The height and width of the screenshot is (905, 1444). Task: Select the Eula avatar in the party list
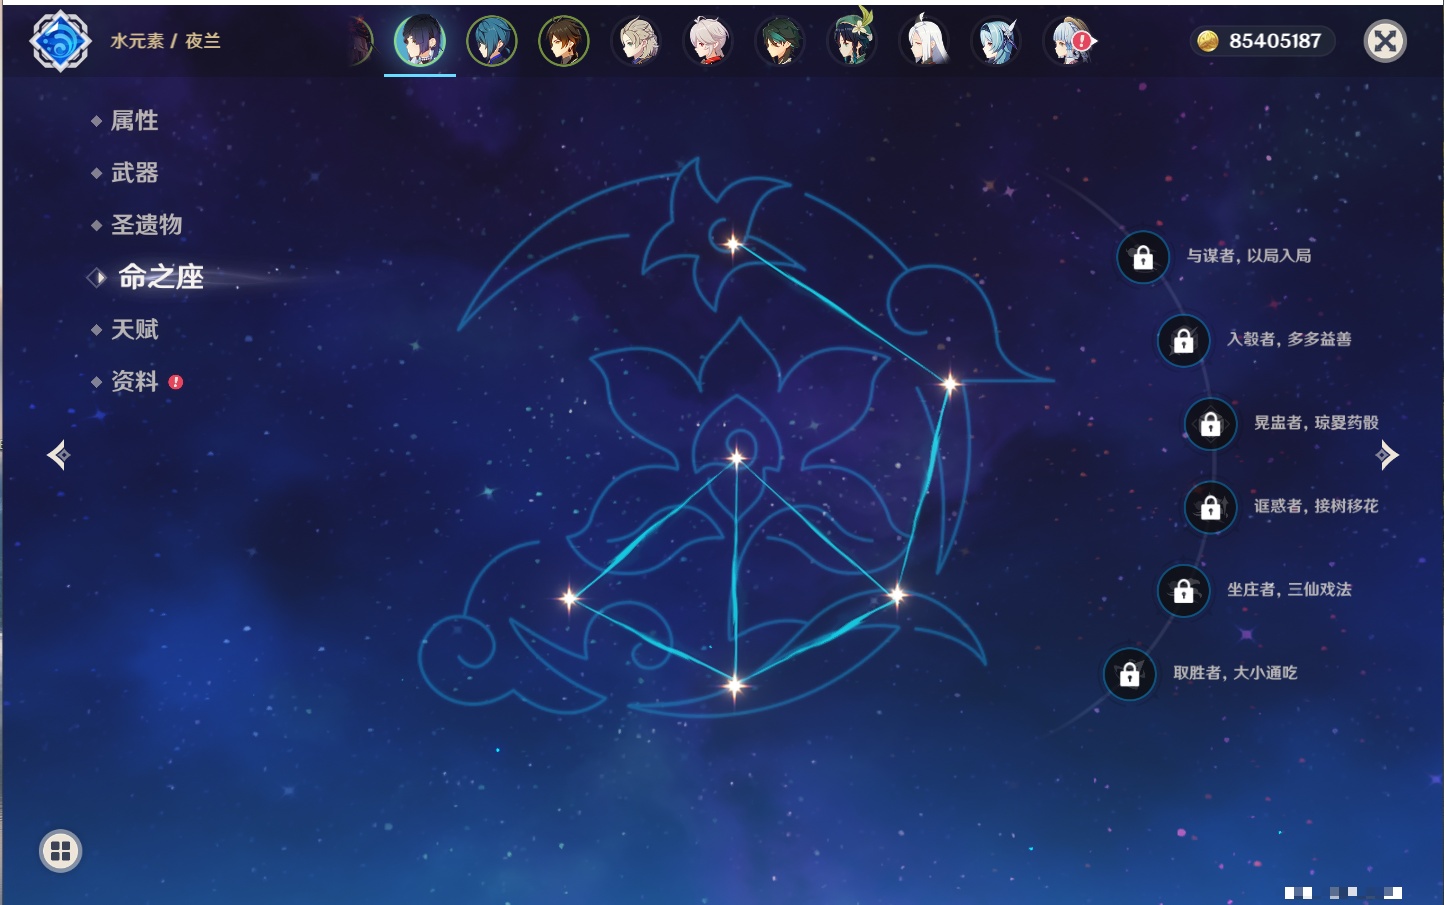point(996,41)
